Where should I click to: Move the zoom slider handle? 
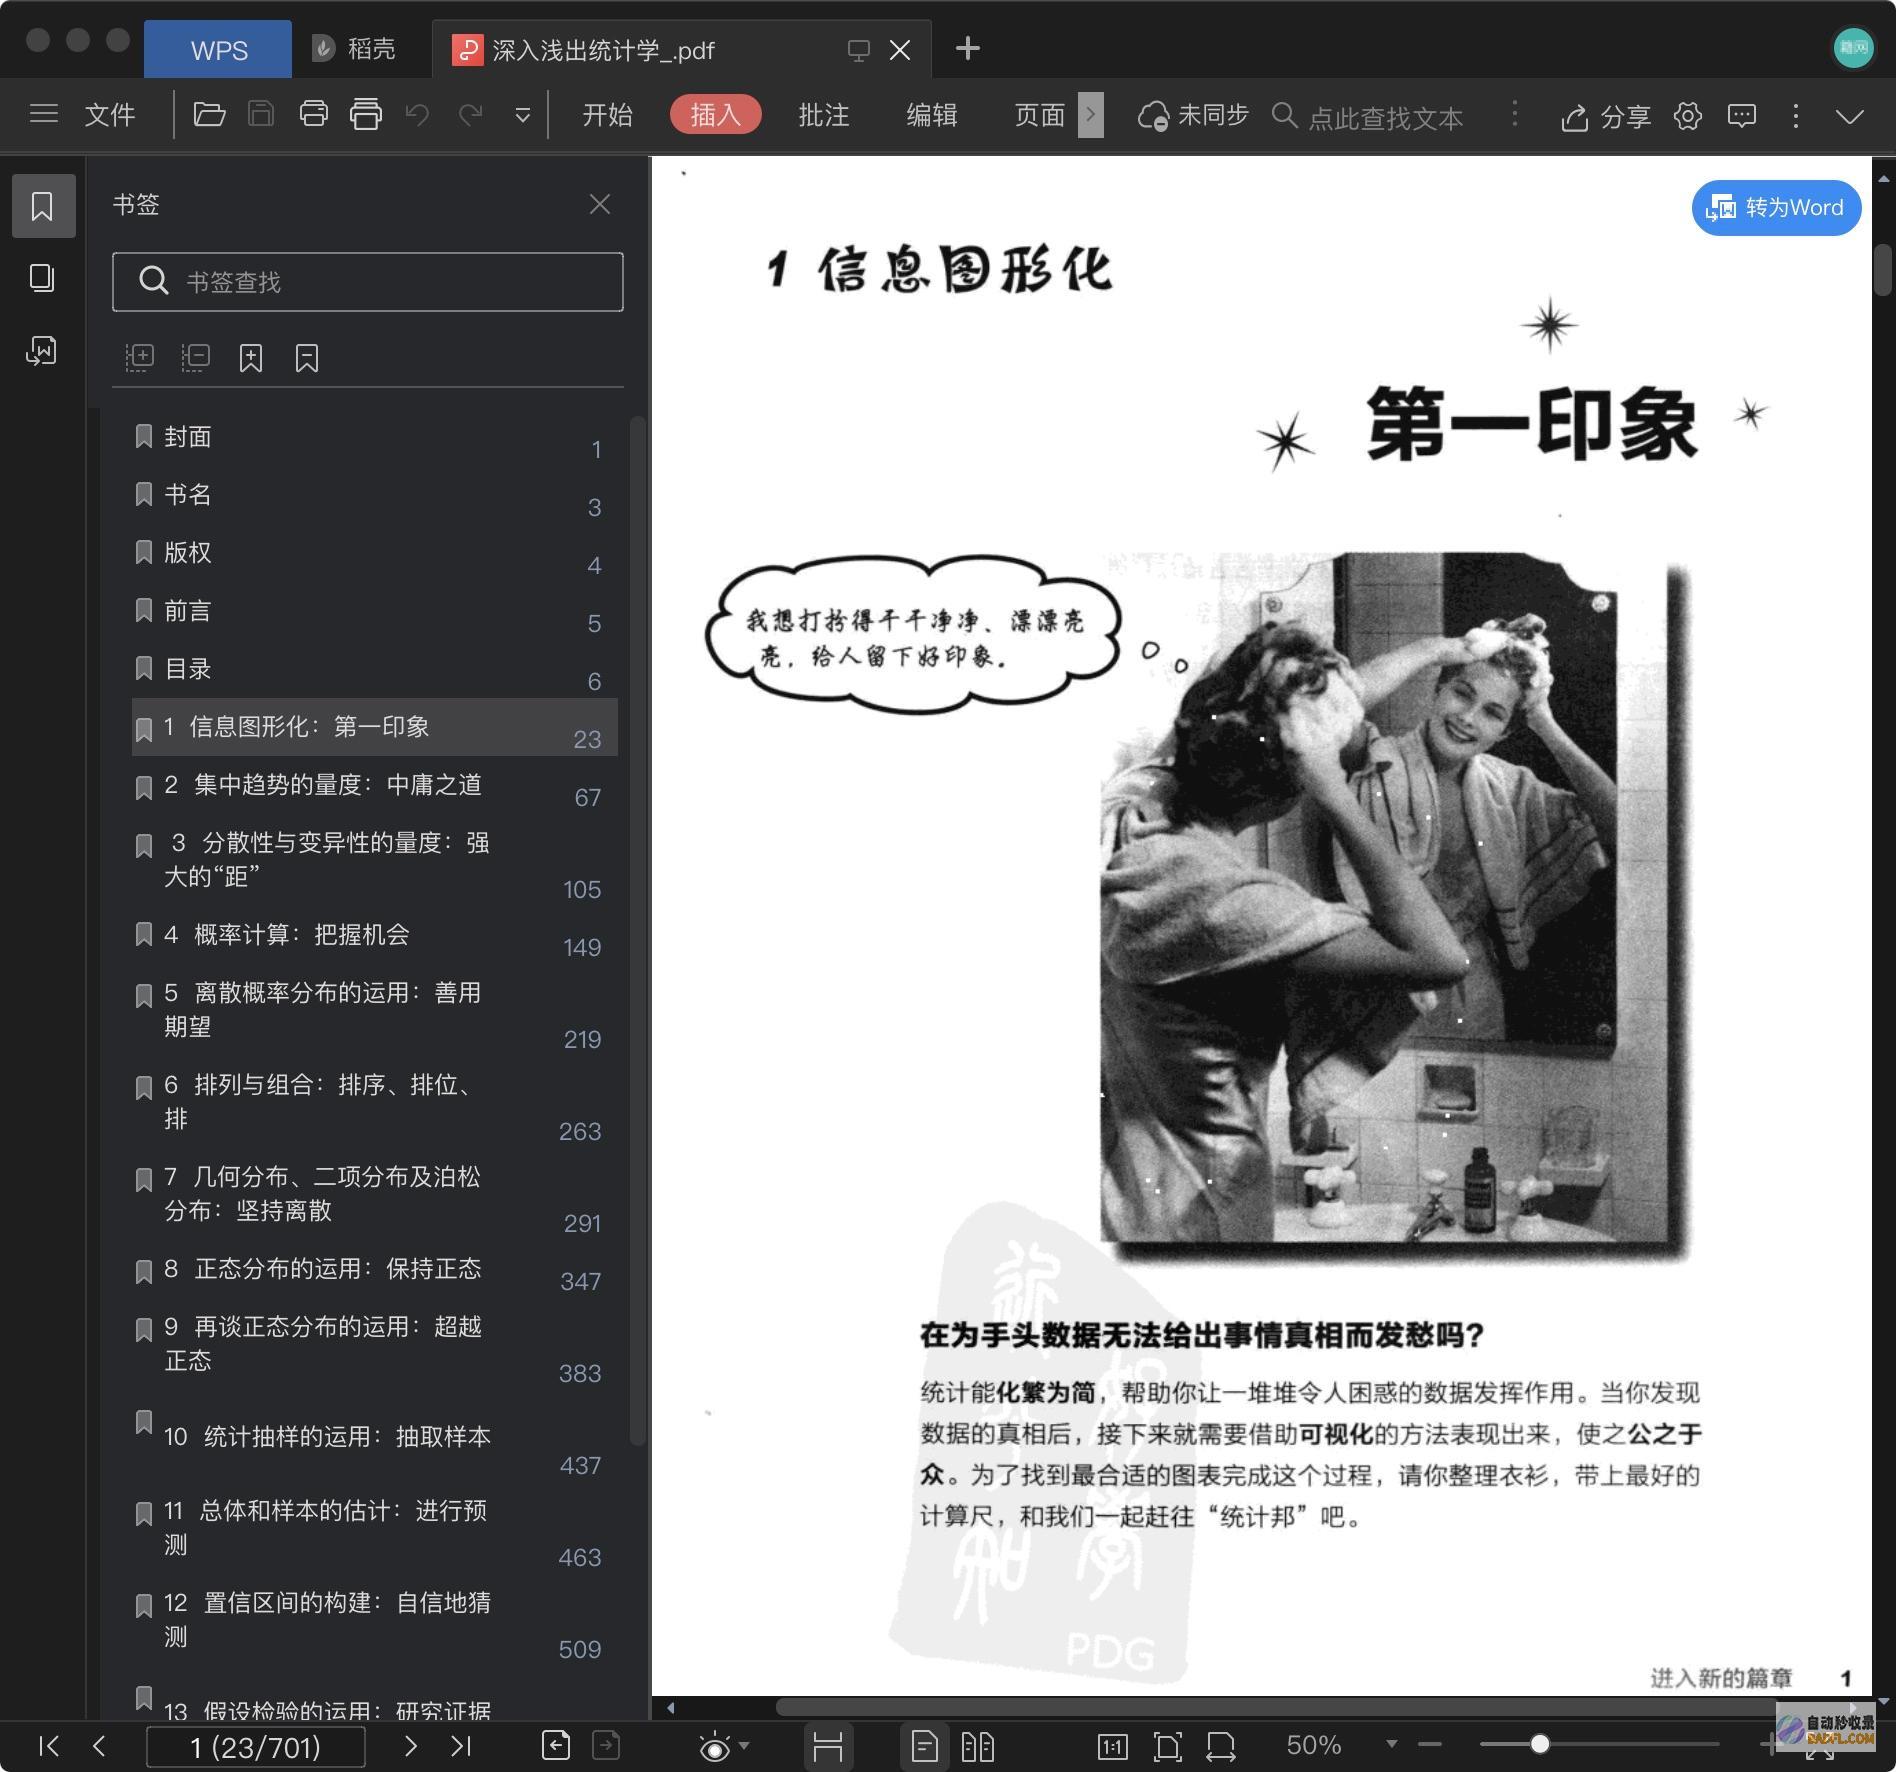click(1540, 1744)
